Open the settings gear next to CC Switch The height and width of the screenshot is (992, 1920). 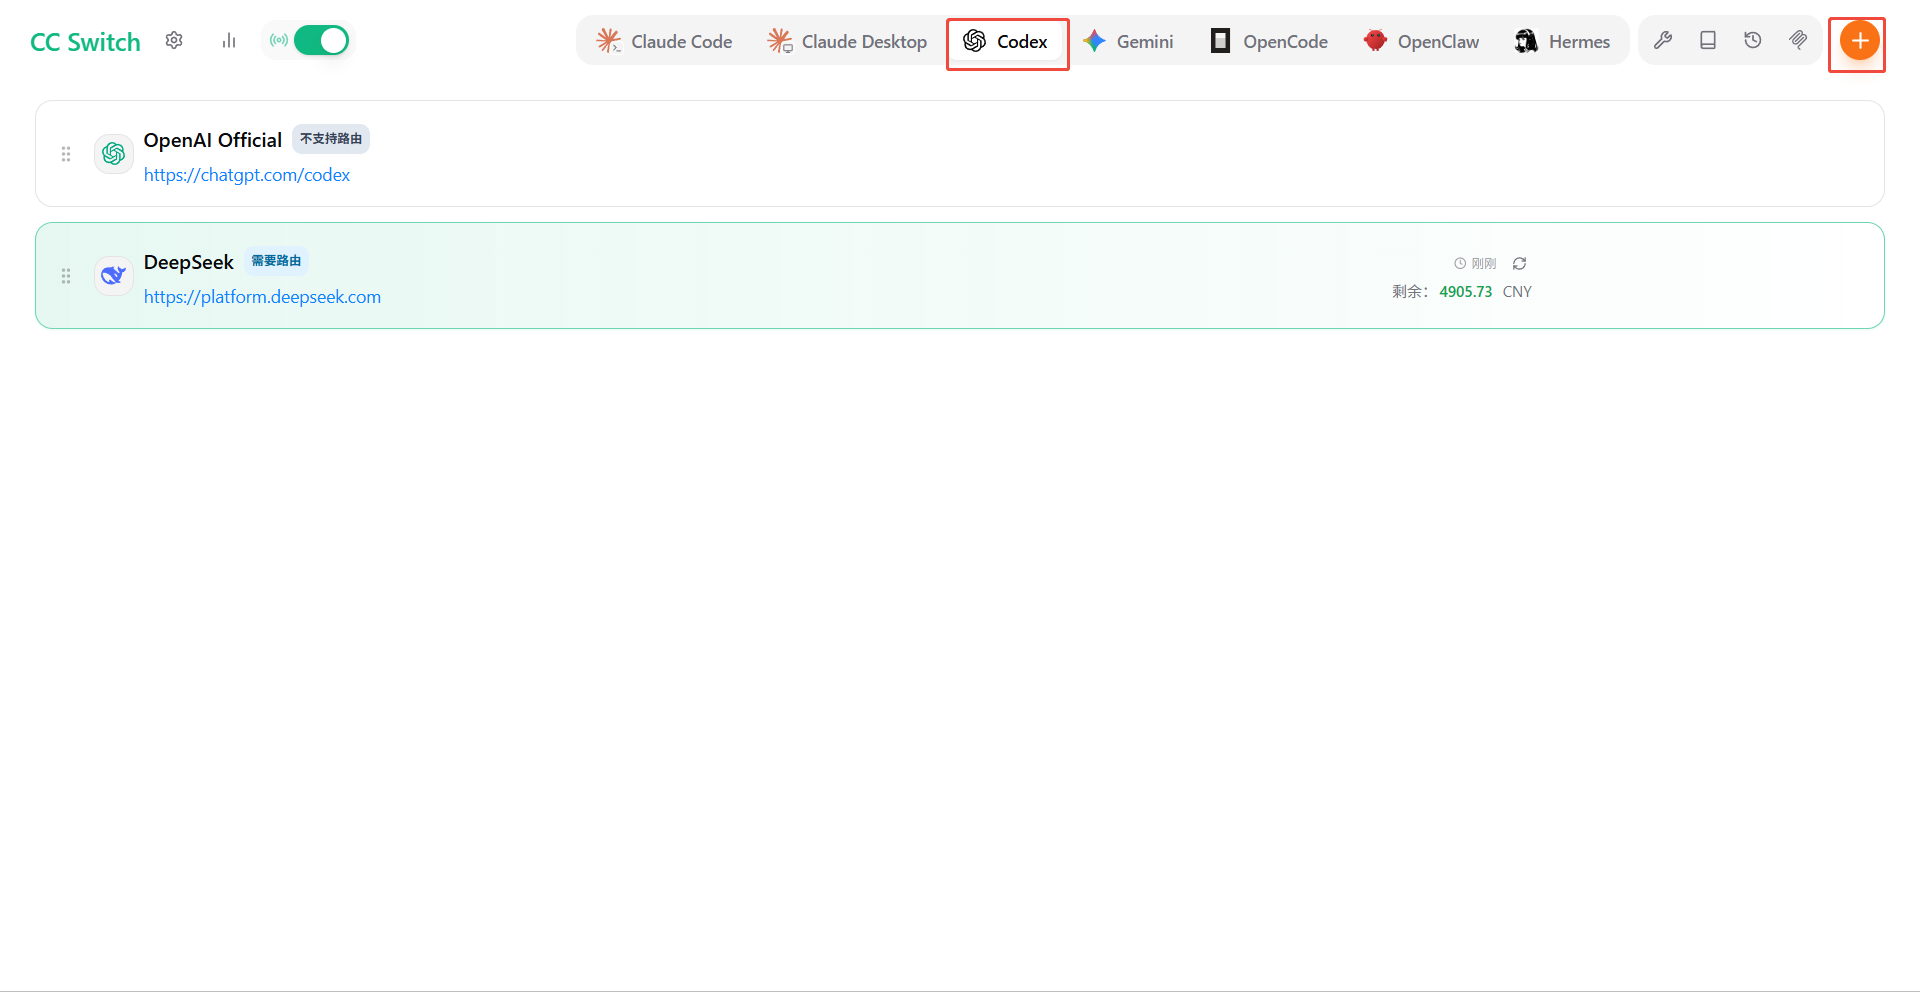(174, 40)
